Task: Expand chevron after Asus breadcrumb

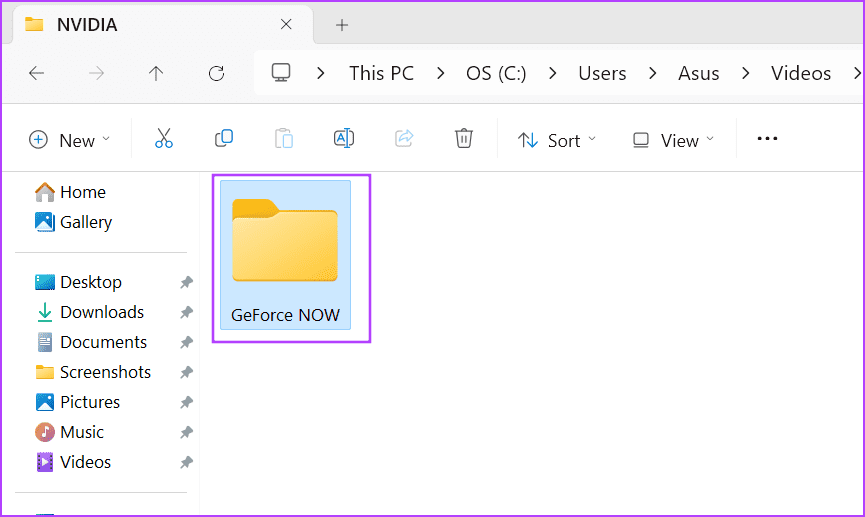Action: 746,73
